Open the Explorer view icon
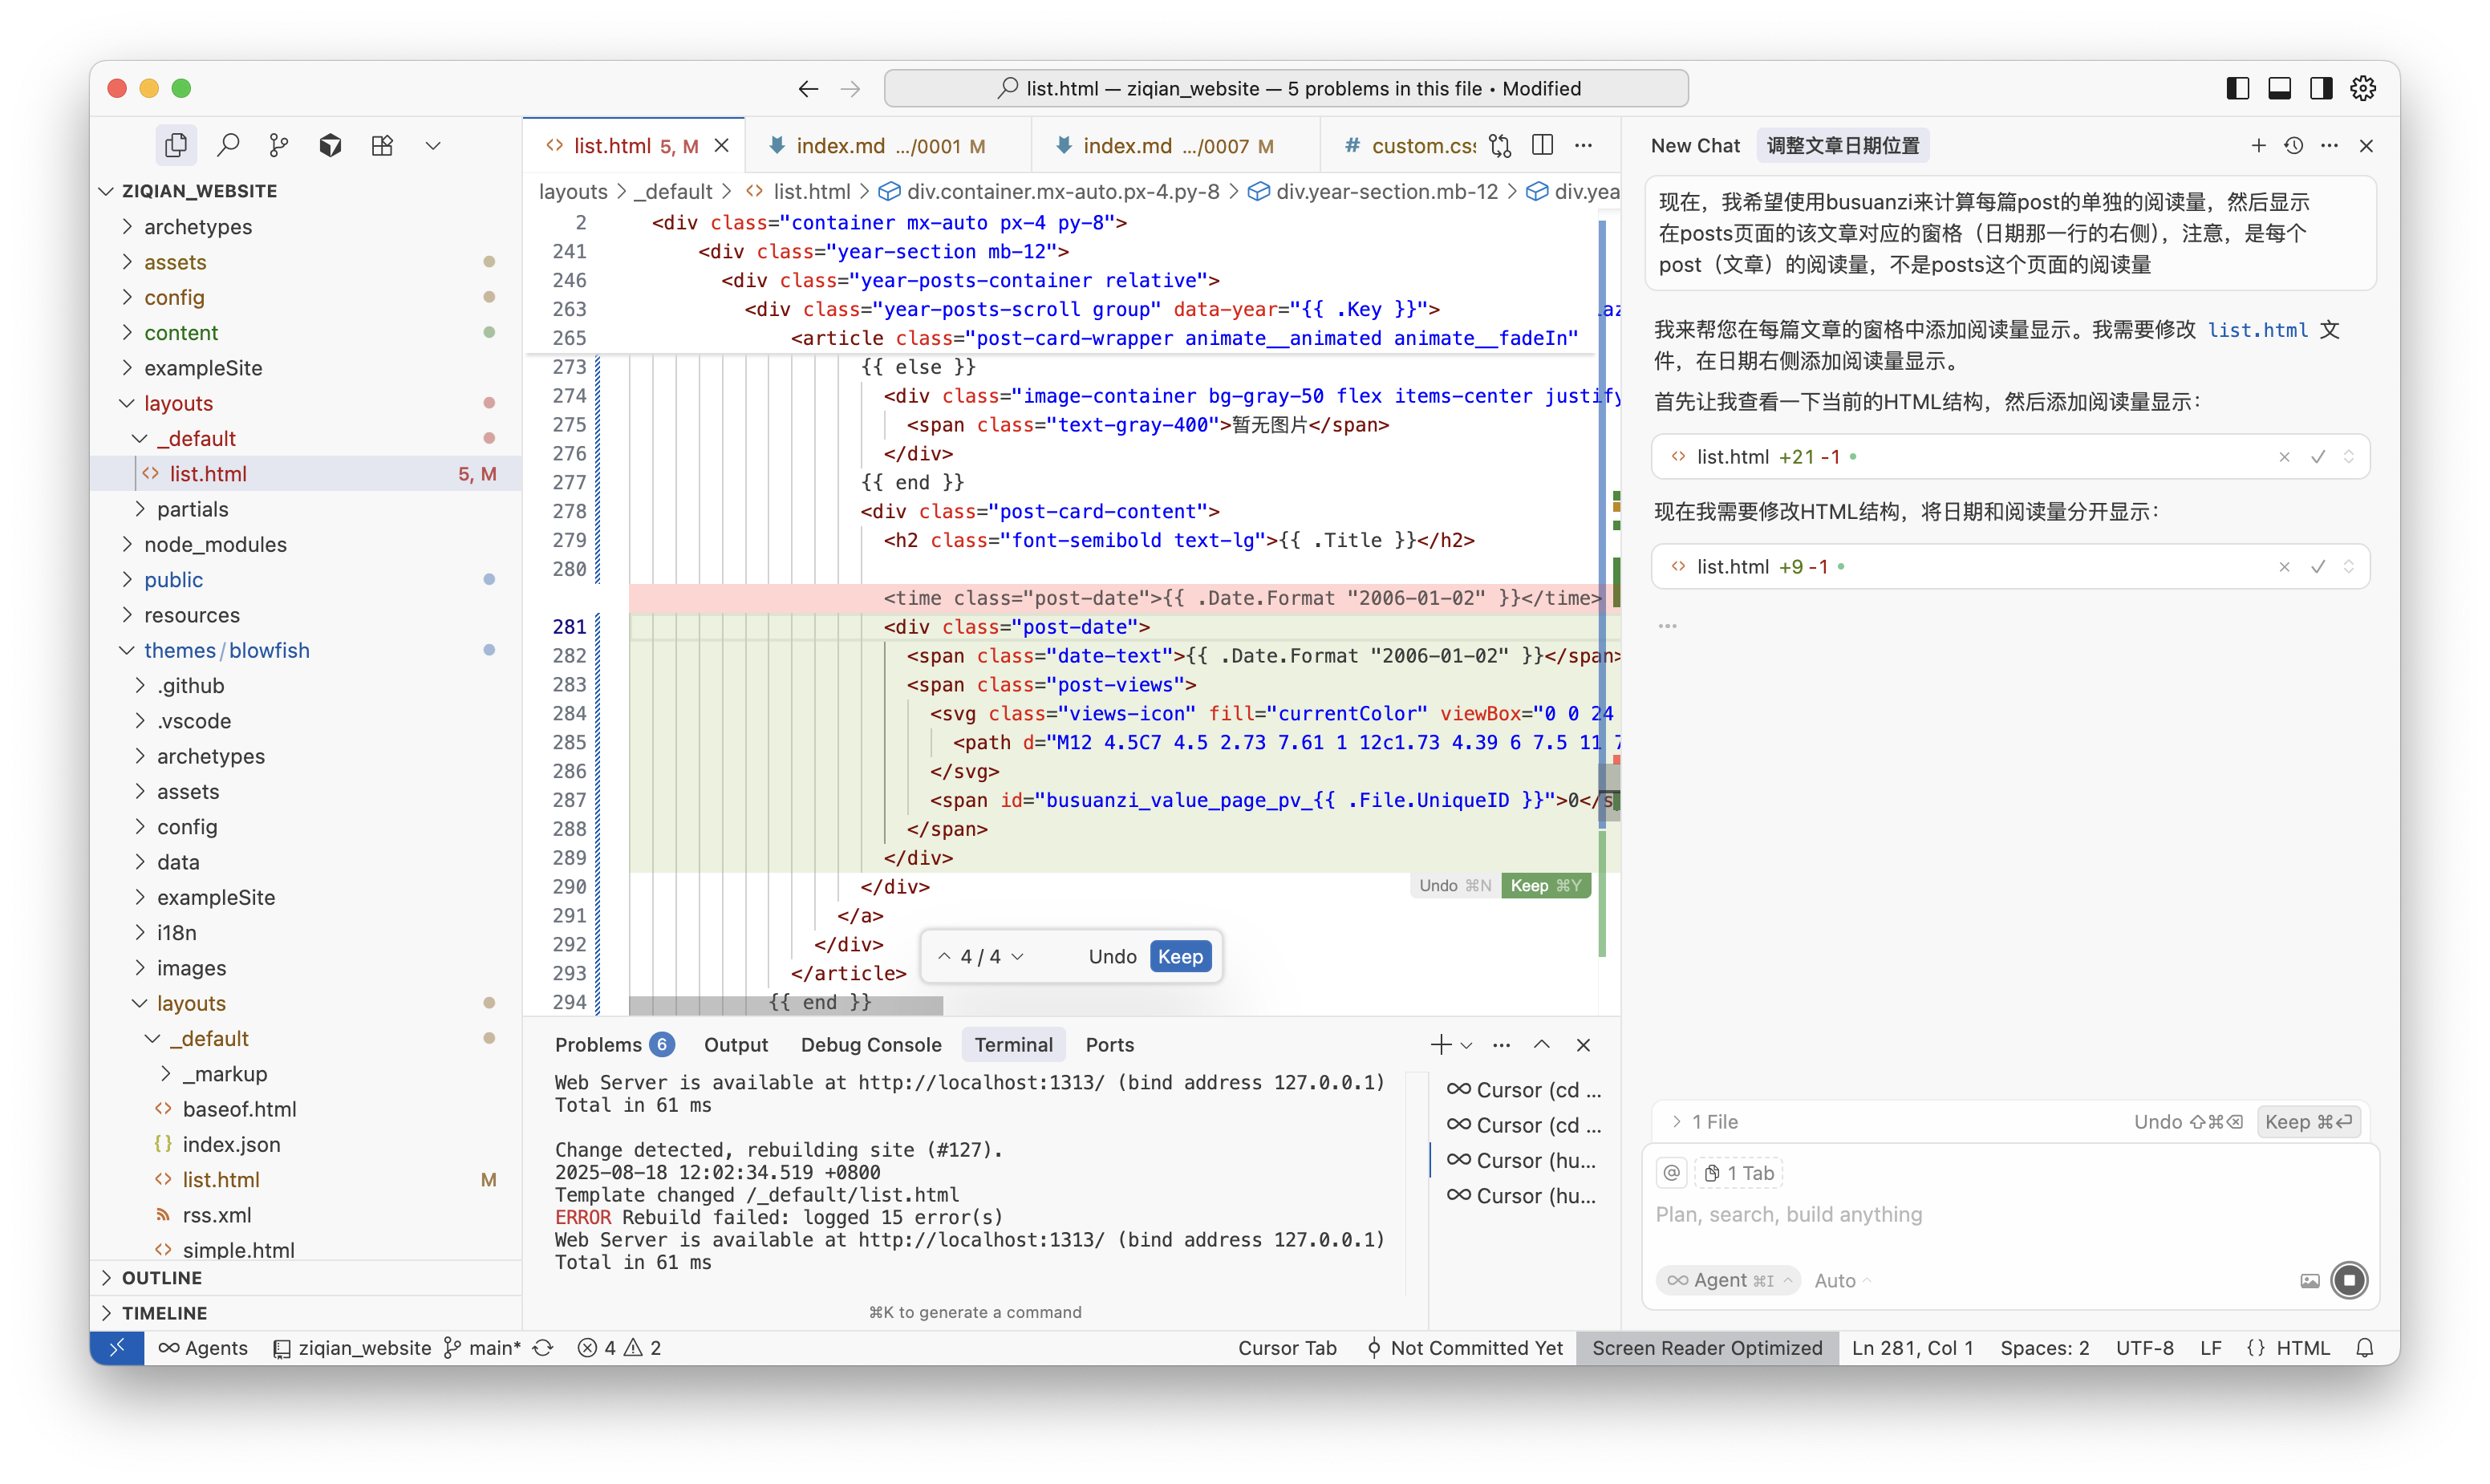 coord(176,146)
